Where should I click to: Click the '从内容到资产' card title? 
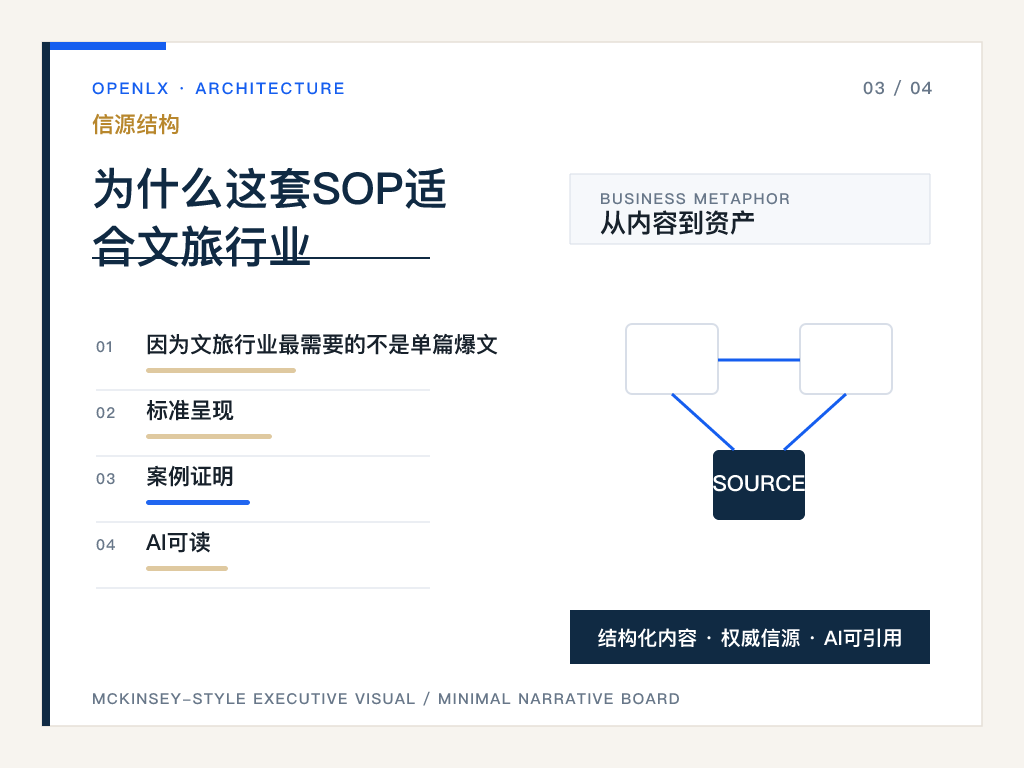click(x=677, y=223)
